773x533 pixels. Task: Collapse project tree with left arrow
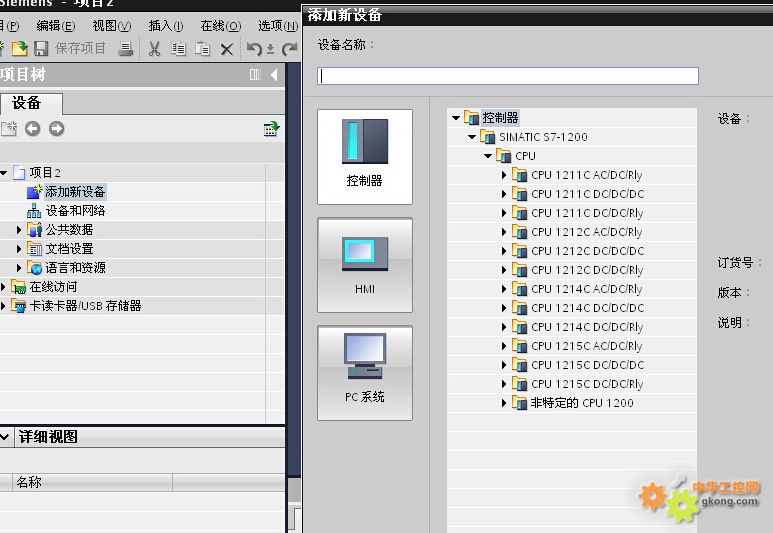pyautogui.click(x=274, y=74)
